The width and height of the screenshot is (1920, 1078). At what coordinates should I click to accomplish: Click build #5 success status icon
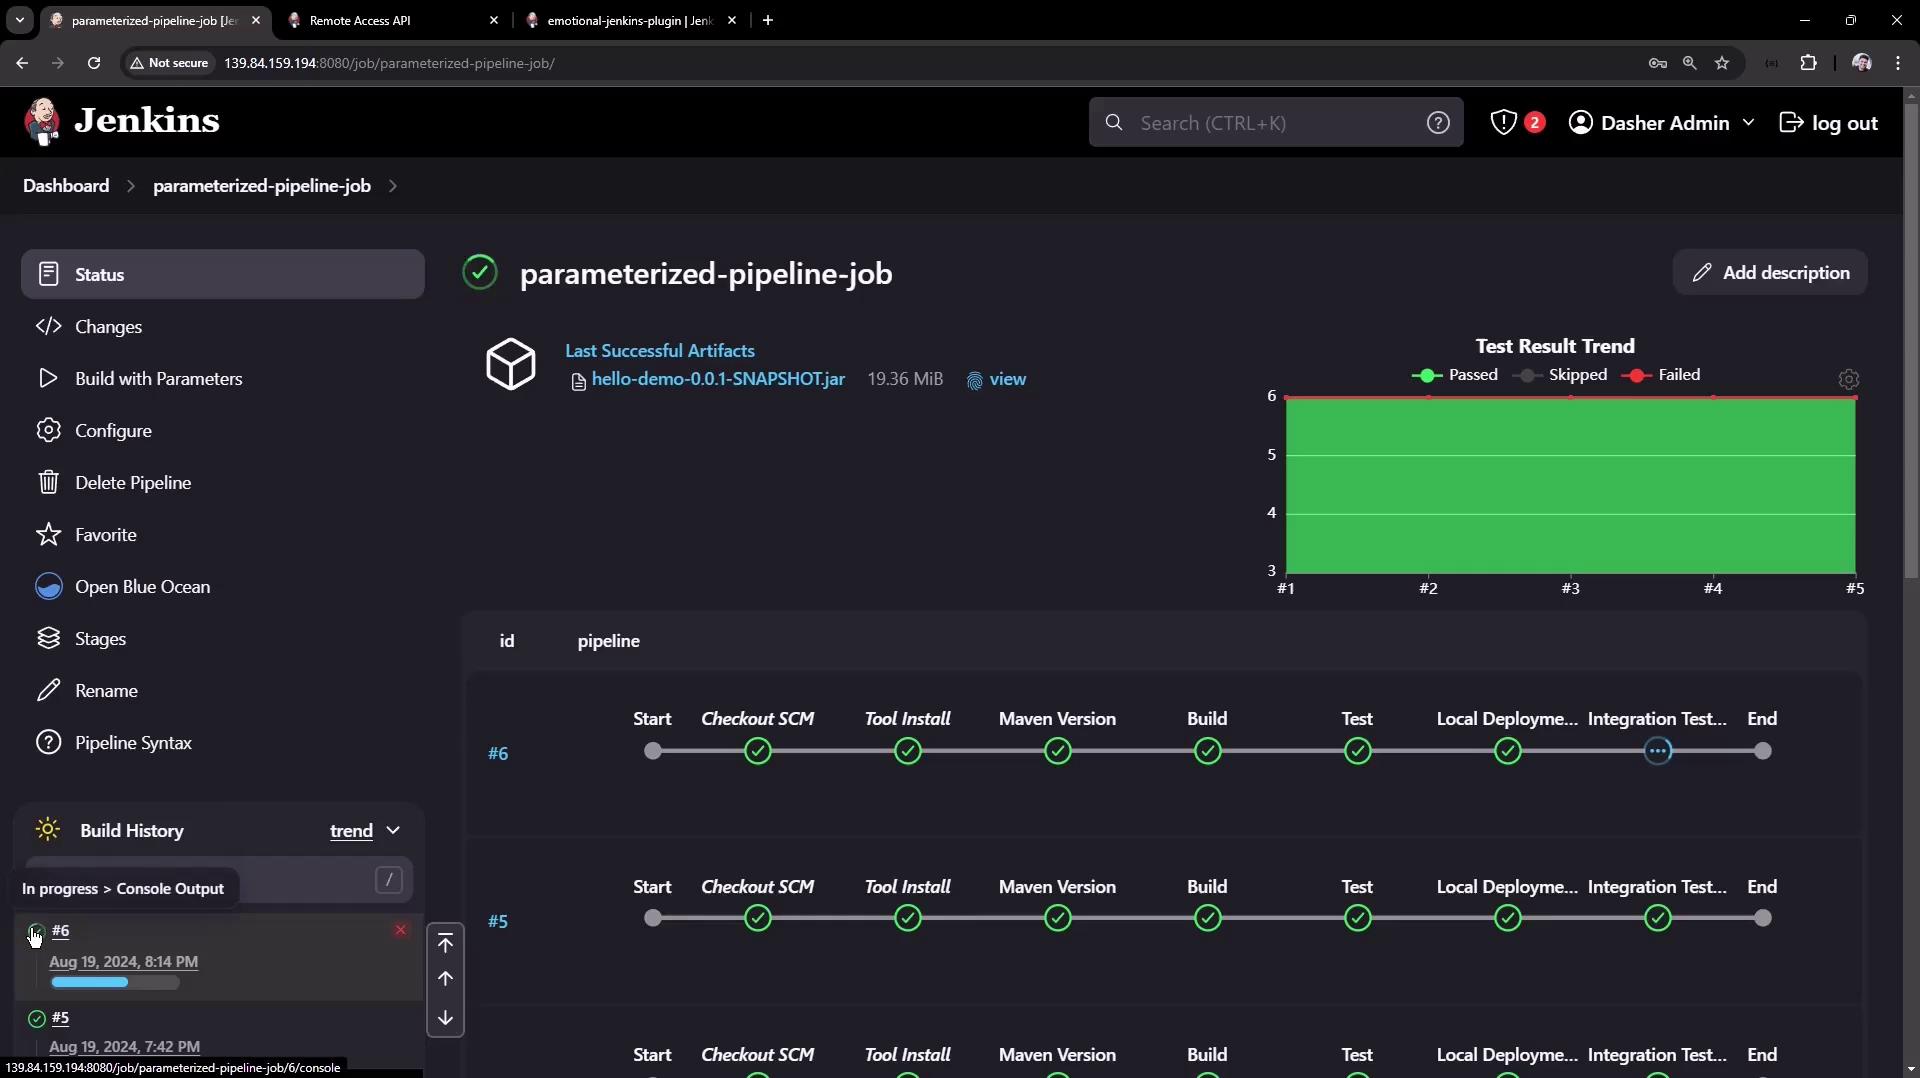(x=37, y=1018)
